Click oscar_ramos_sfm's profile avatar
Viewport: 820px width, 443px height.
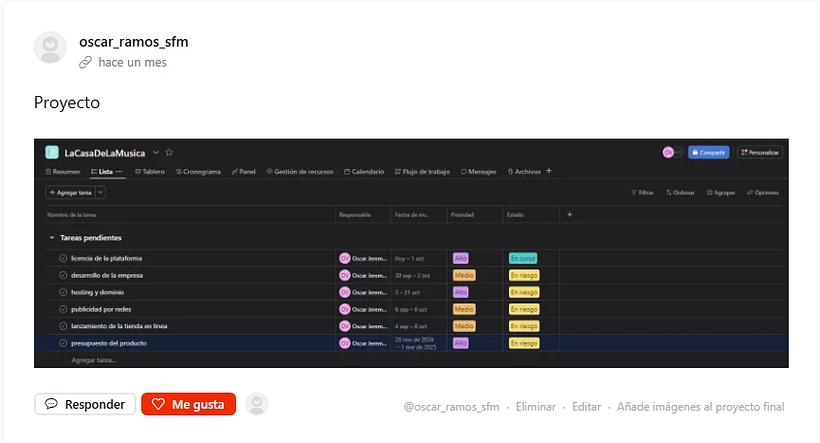point(50,48)
